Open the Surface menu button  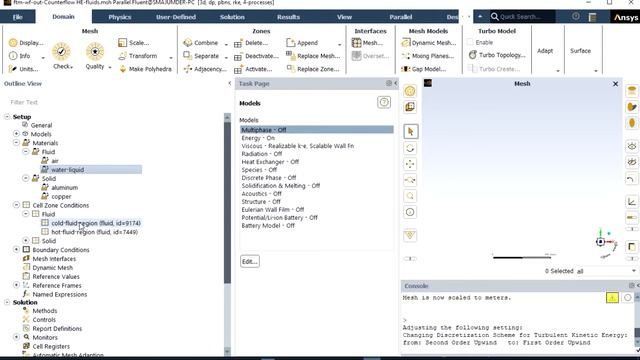(580, 51)
